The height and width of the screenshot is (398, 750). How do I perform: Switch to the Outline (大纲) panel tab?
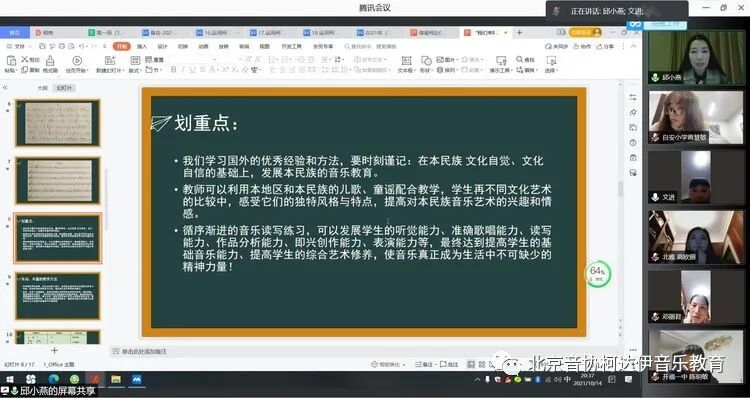point(43,88)
